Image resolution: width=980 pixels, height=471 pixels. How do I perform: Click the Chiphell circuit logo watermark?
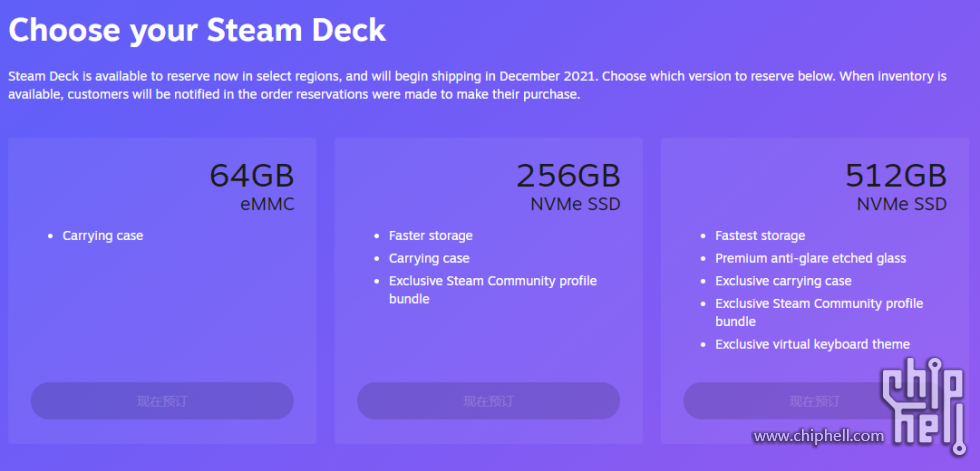tap(923, 405)
